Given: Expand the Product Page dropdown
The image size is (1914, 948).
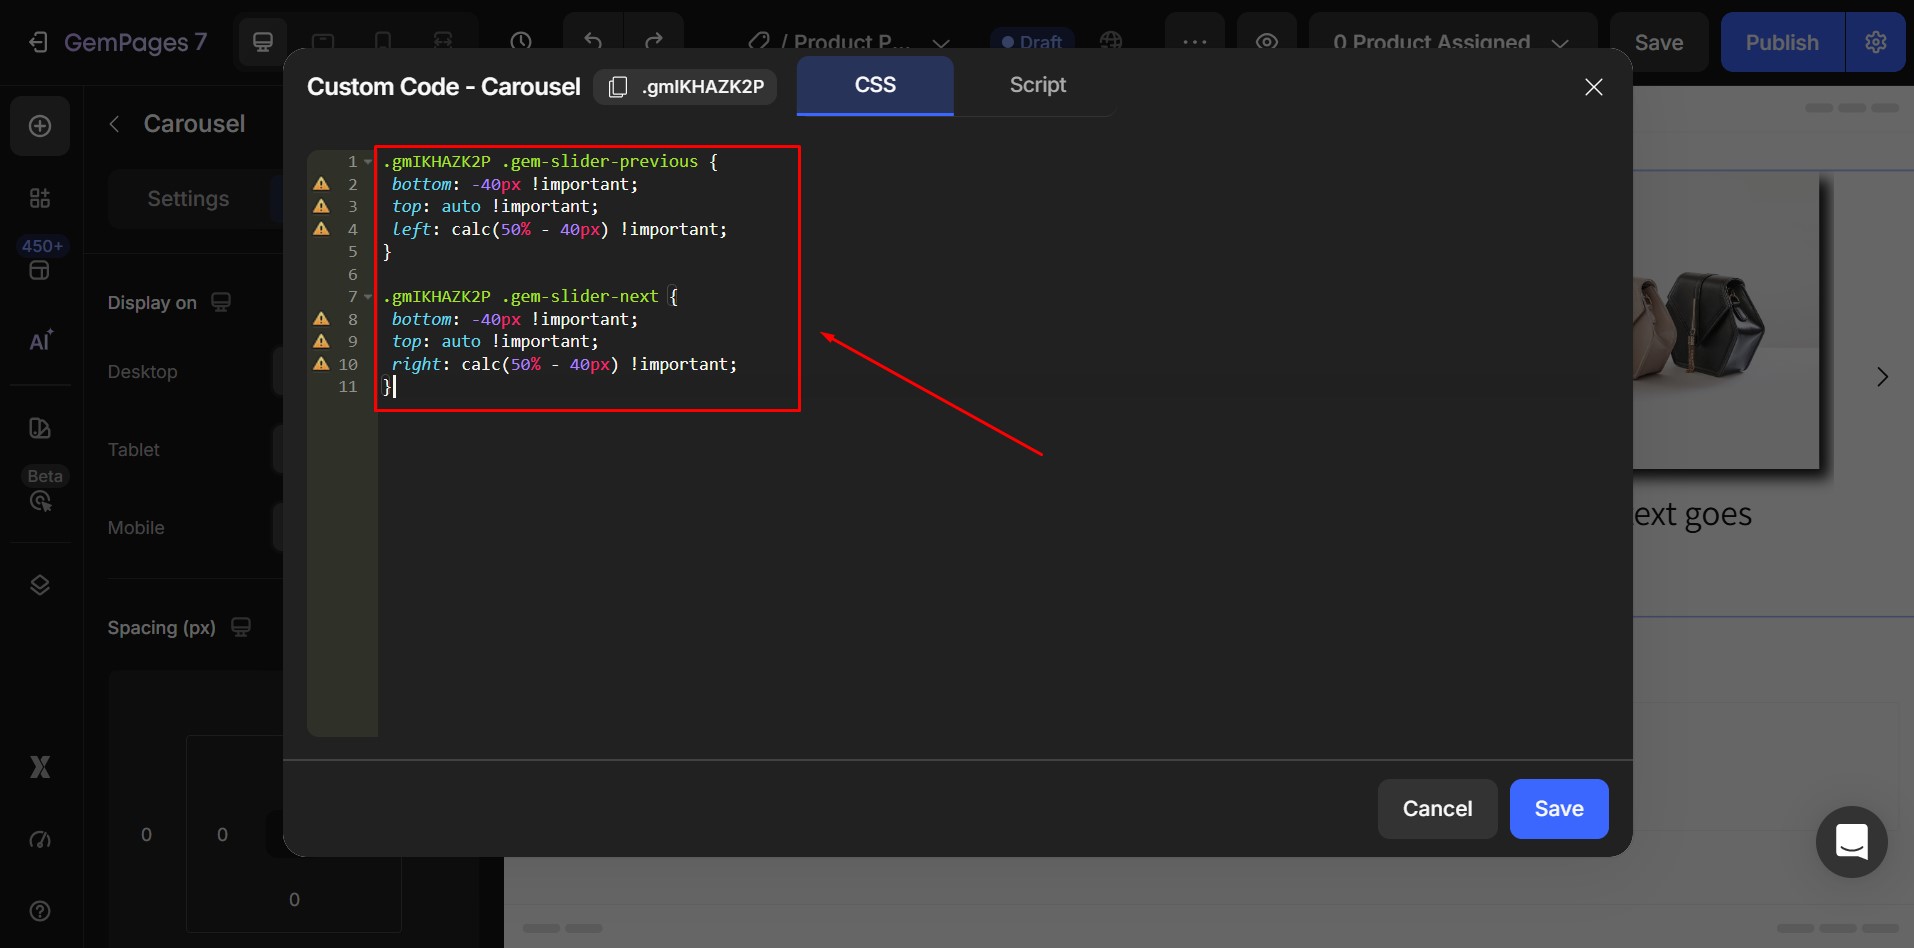Looking at the screenshot, I should click(x=941, y=43).
